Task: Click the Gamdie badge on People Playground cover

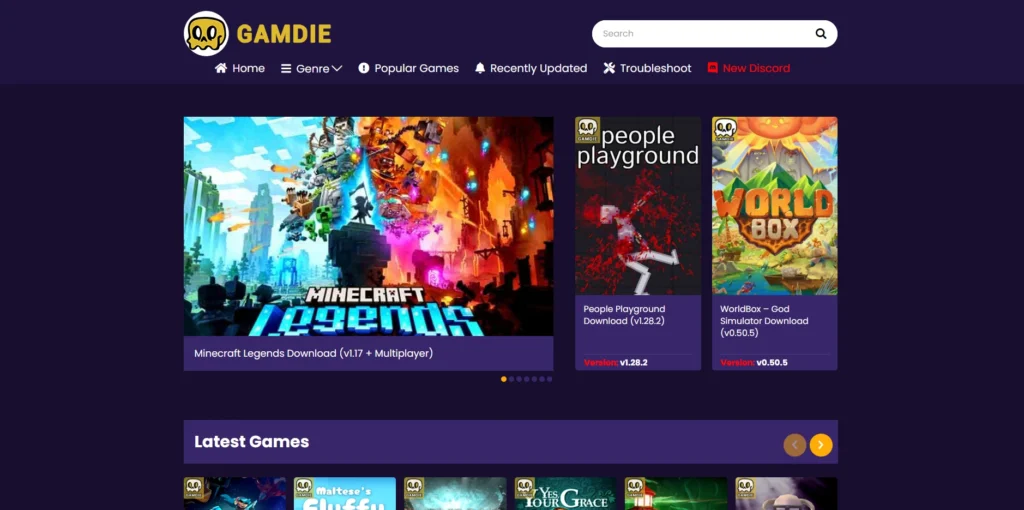Action: [588, 130]
